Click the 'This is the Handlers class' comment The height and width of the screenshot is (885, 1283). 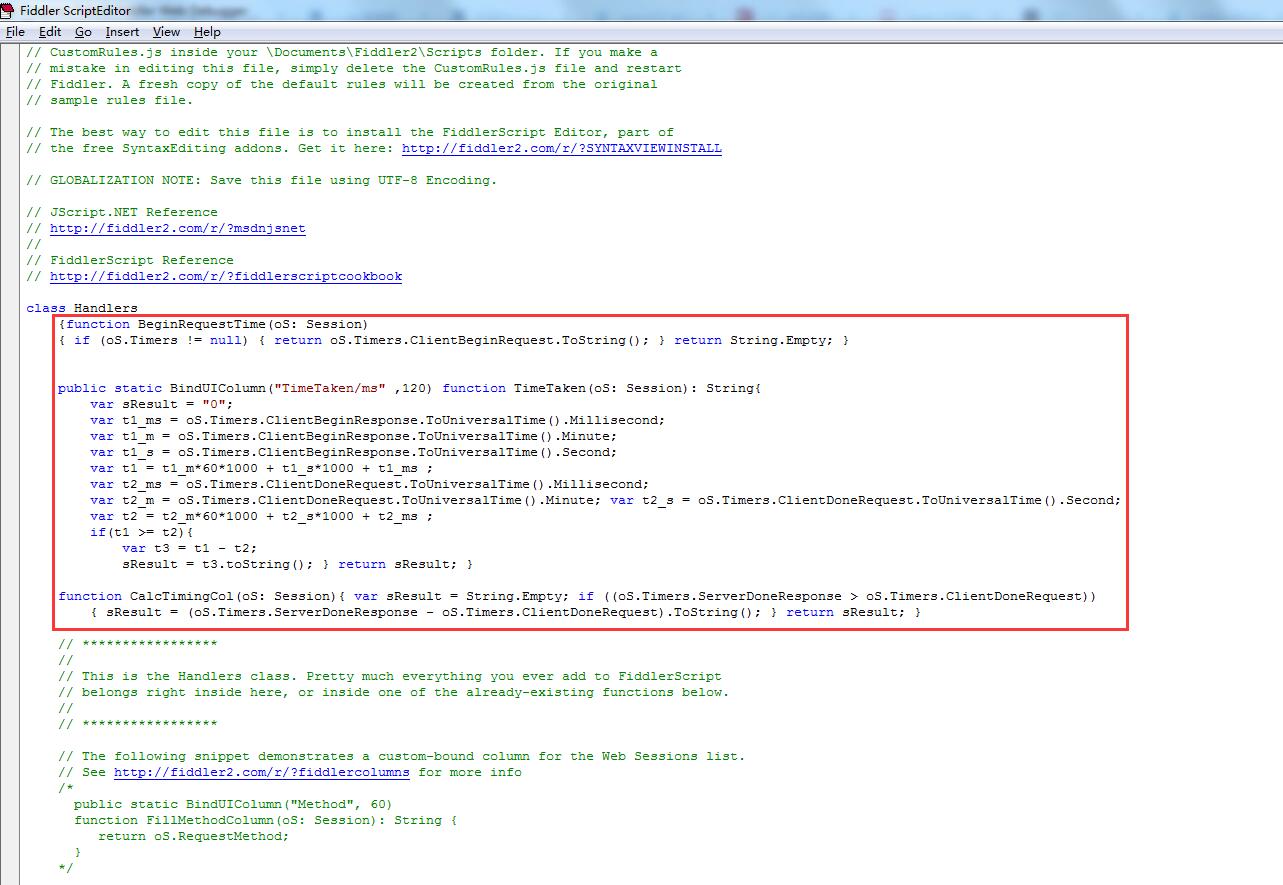pyautogui.click(x=390, y=676)
